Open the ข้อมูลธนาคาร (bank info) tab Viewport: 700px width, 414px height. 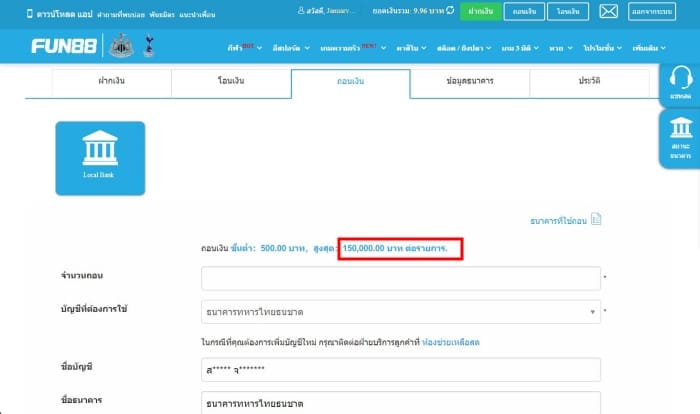point(470,81)
